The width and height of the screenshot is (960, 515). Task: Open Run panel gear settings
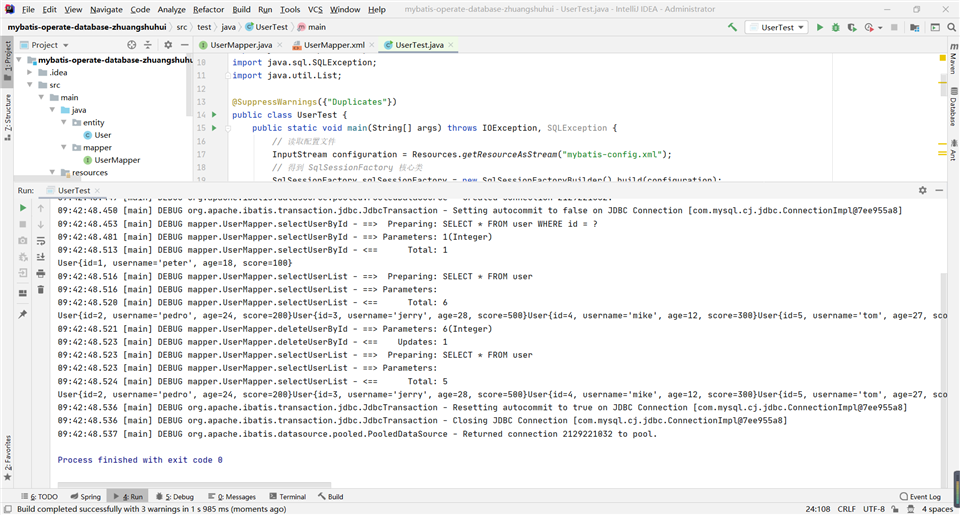[x=923, y=190]
